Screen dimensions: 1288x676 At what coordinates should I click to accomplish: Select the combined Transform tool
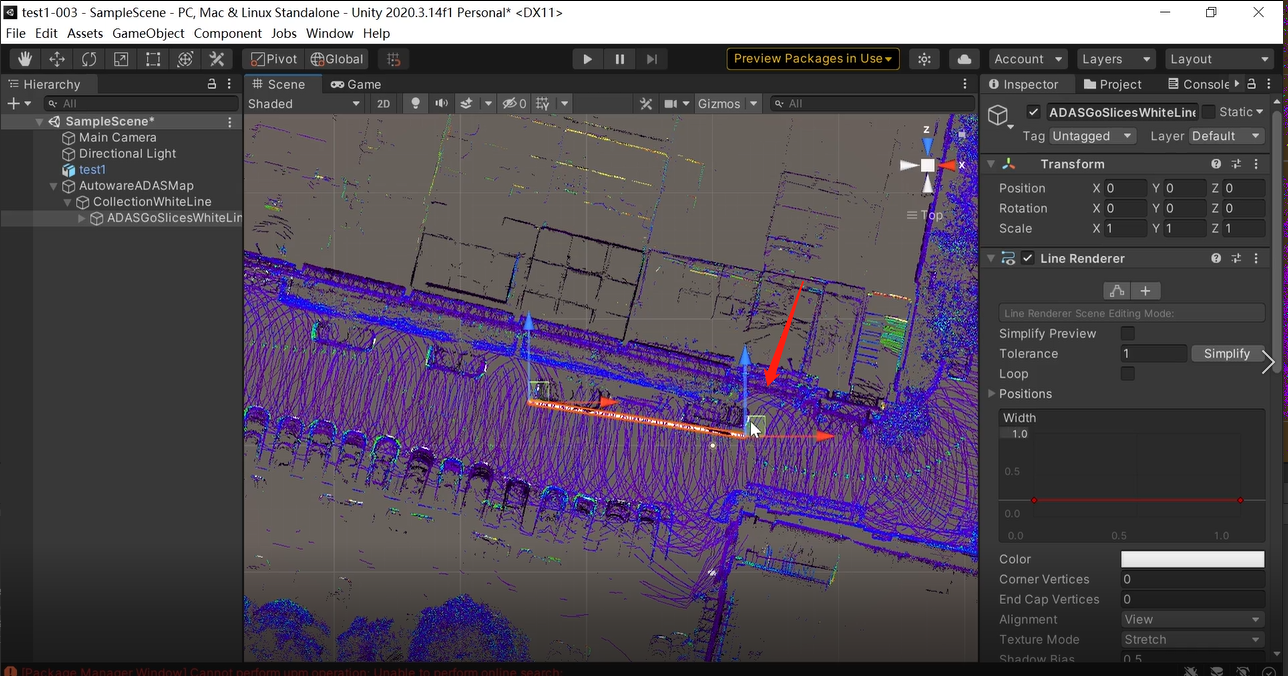pyautogui.click(x=185, y=59)
